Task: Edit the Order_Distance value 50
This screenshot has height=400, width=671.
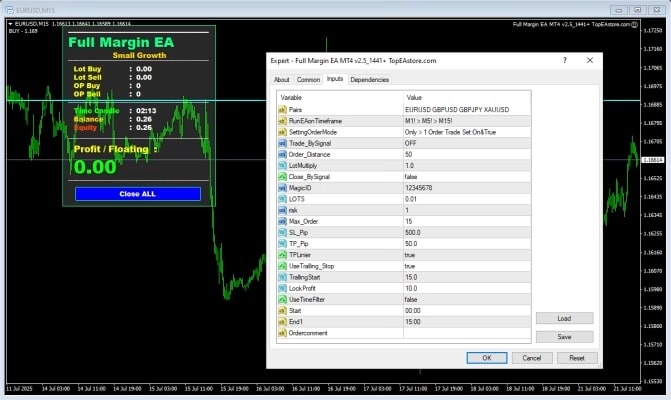Action: [467, 154]
